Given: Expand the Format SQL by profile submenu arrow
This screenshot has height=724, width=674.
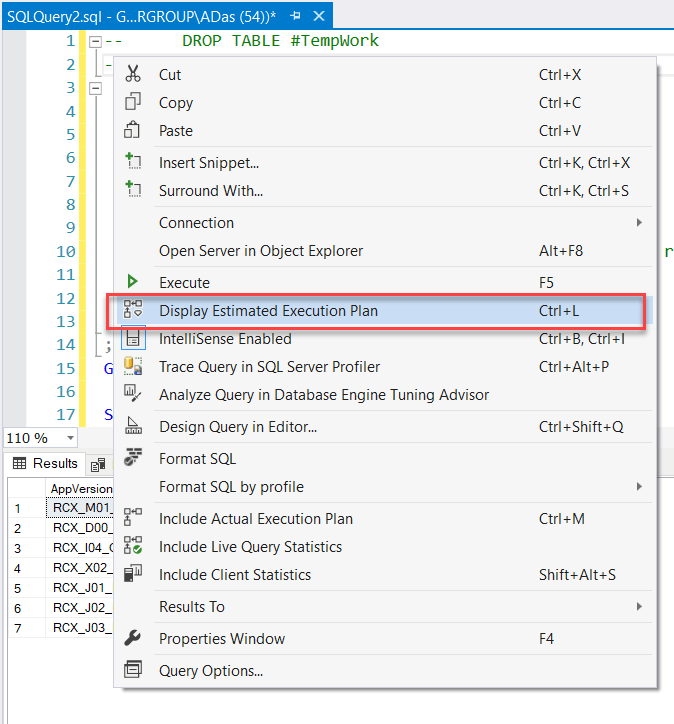Looking at the screenshot, I should [x=639, y=487].
